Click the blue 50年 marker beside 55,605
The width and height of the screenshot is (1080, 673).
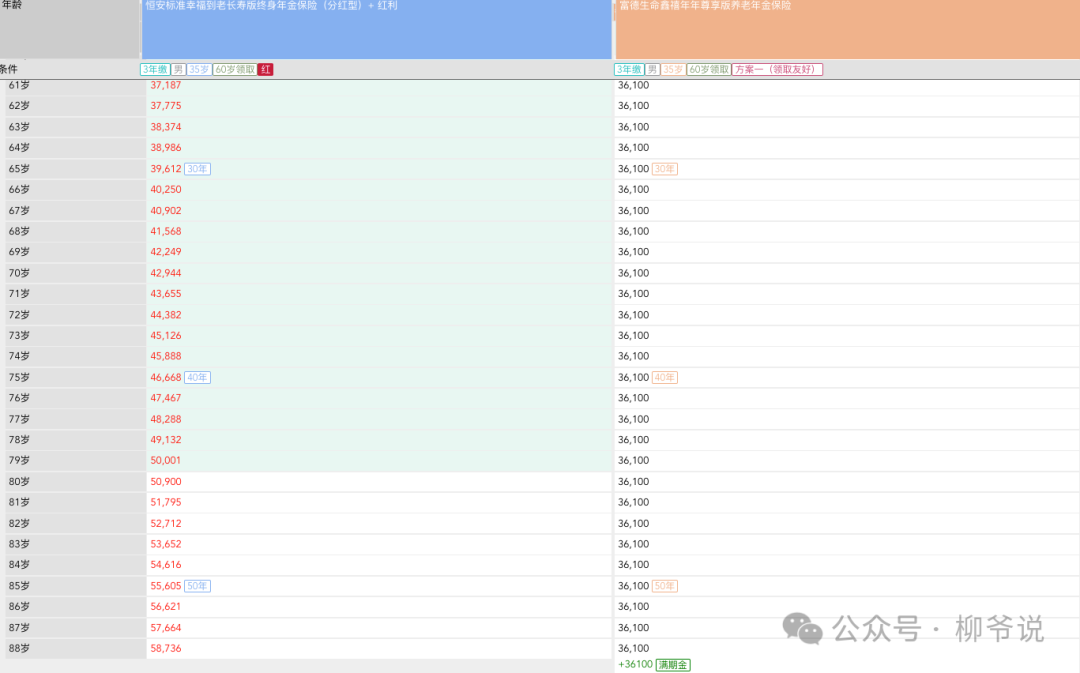tap(198, 586)
